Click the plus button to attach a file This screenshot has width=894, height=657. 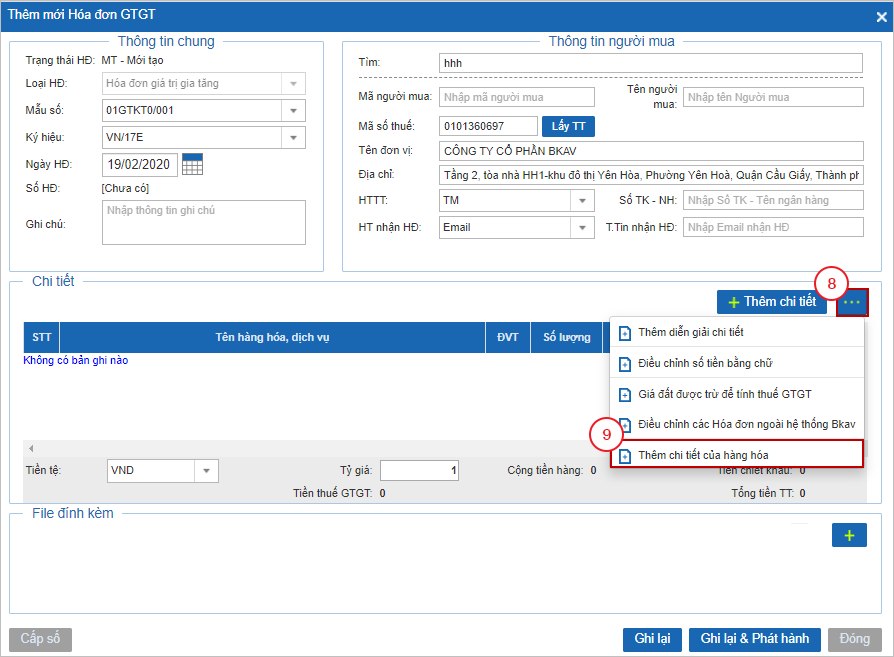[849, 535]
